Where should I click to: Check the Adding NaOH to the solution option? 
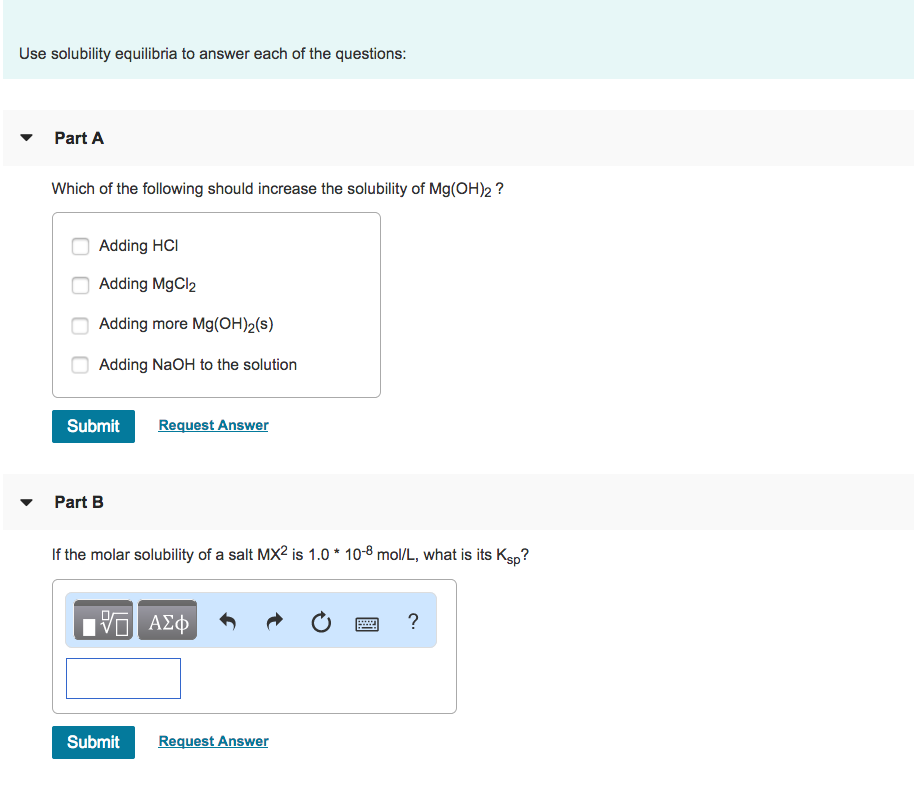[80, 364]
